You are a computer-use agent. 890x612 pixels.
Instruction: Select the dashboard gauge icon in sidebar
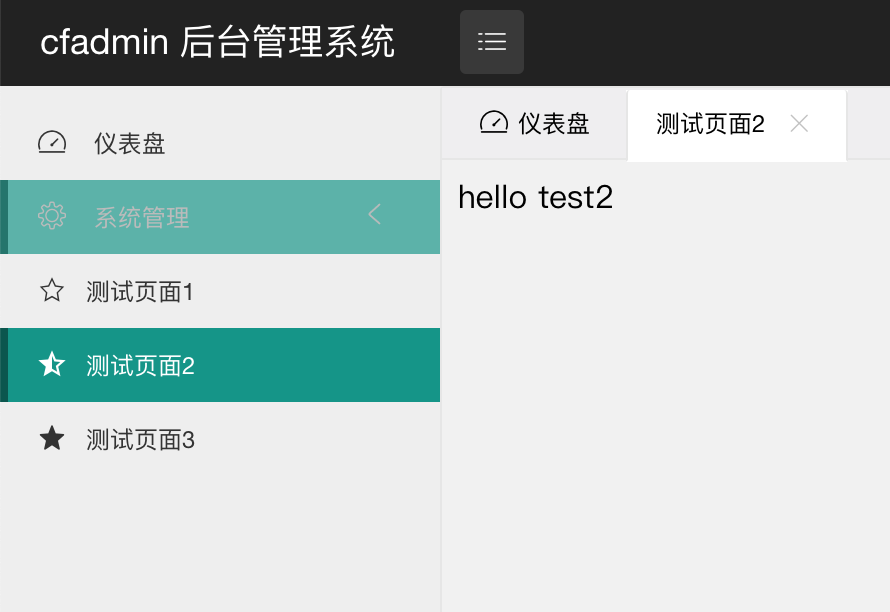pyautogui.click(x=52, y=142)
